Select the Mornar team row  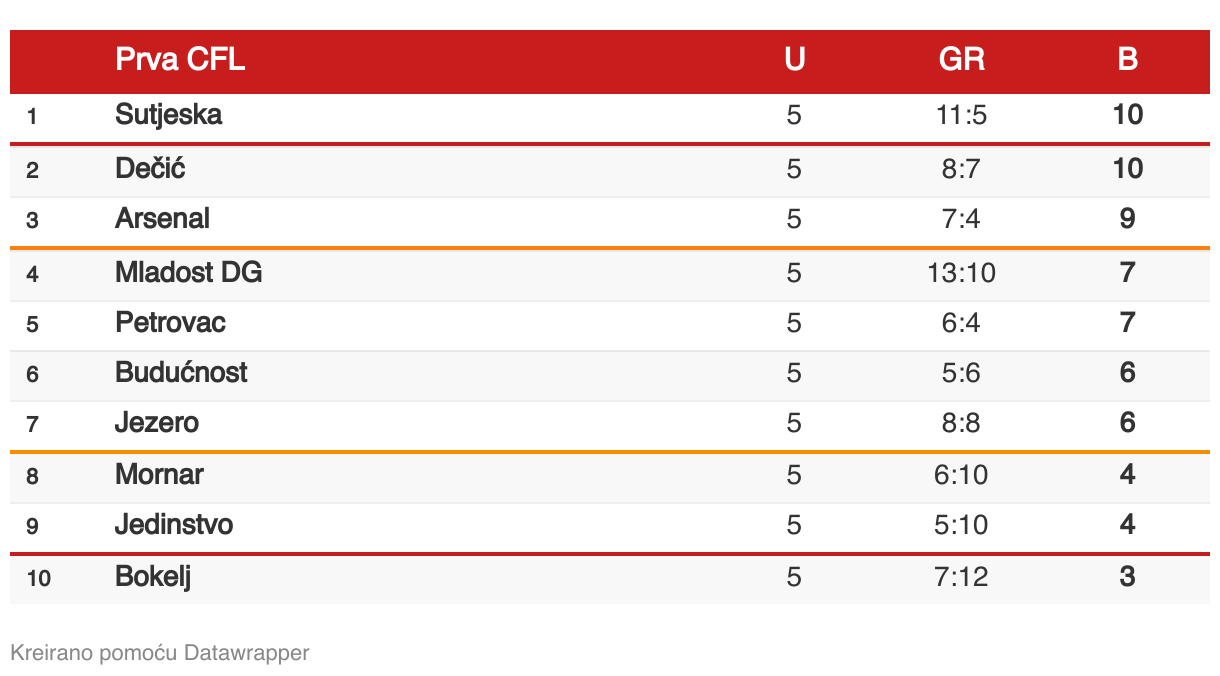[x=610, y=476]
